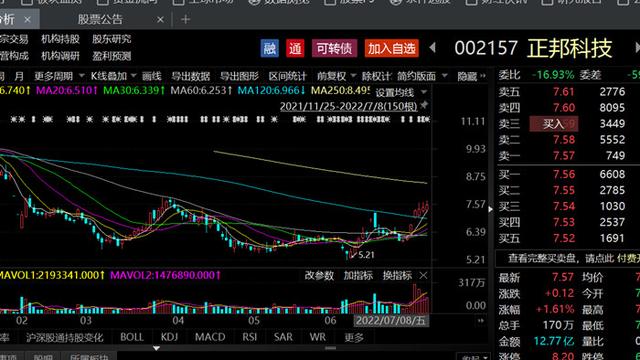Click the 金额 value 12.77亿
640x360 pixels.
[x=554, y=341]
